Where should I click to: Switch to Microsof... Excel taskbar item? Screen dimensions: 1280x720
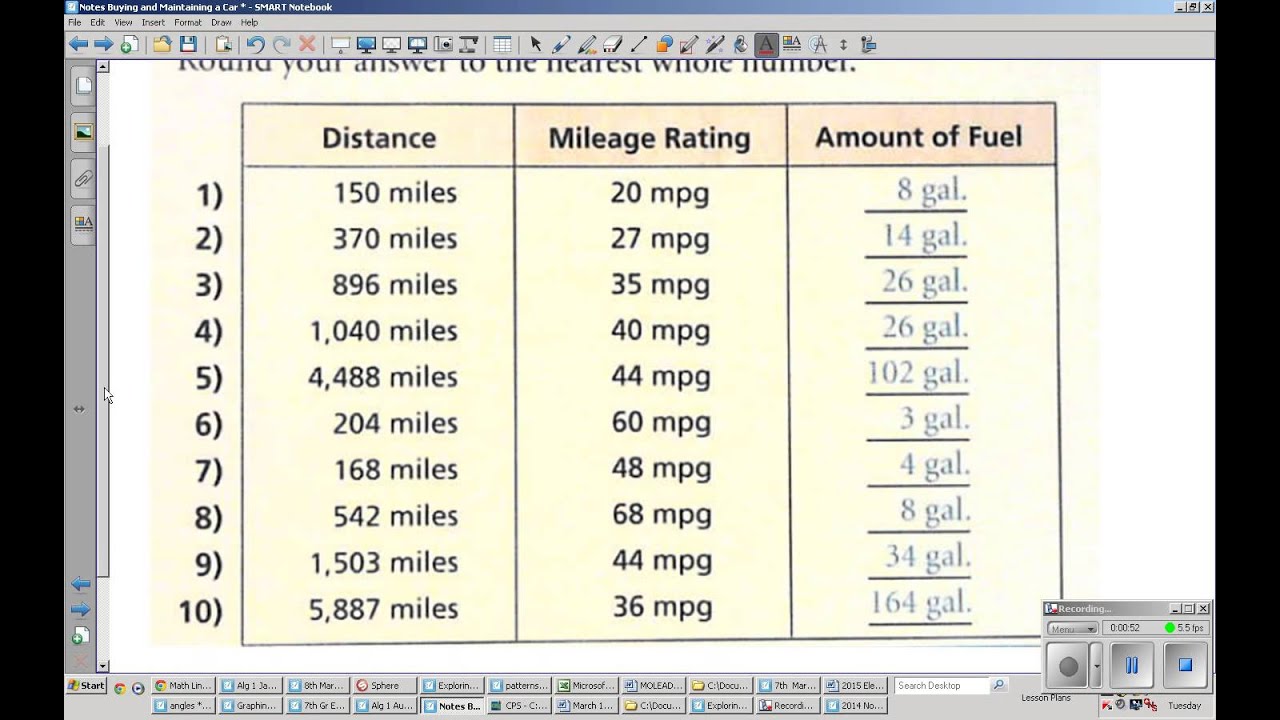point(586,686)
